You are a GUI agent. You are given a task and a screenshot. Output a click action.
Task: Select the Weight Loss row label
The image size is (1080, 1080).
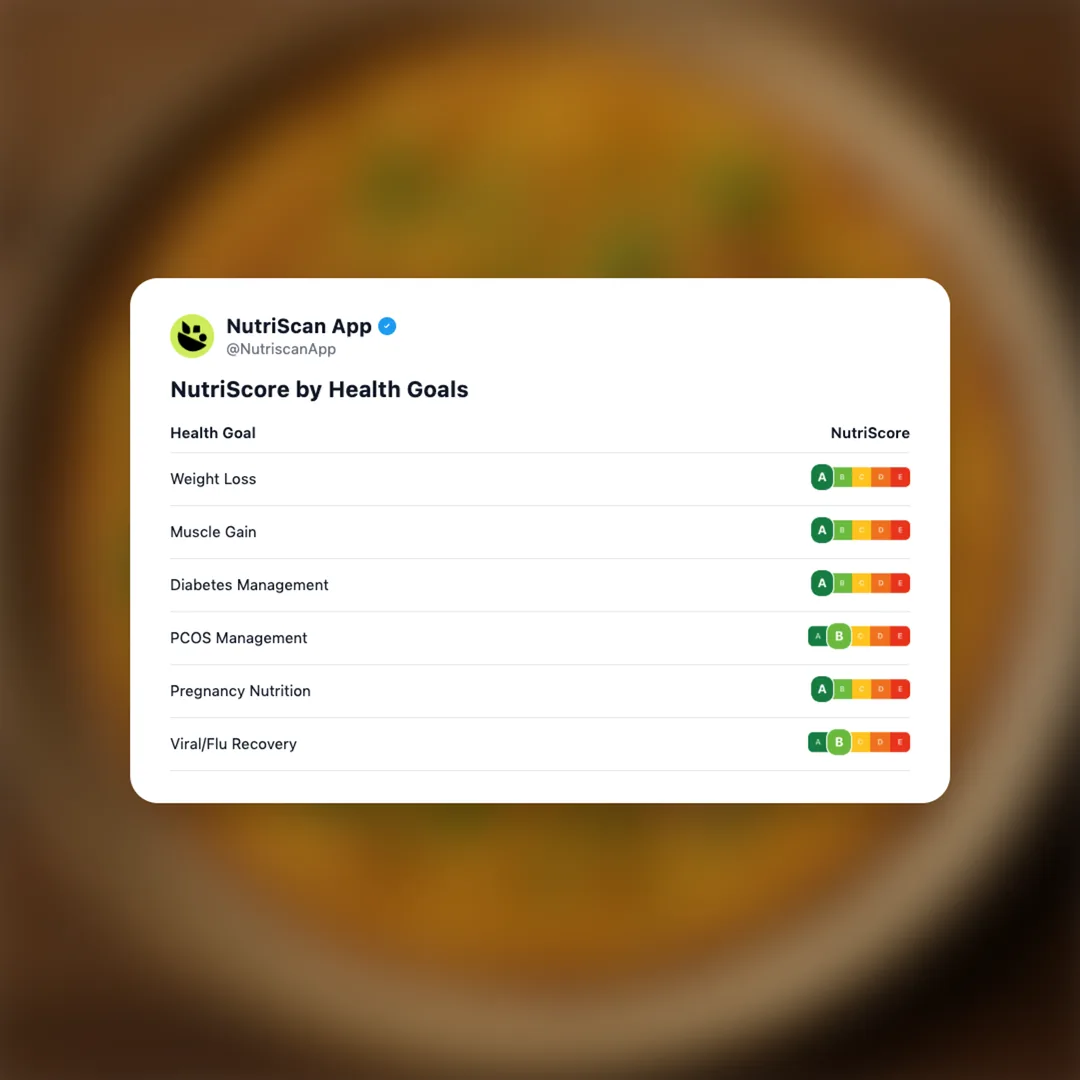click(x=213, y=479)
